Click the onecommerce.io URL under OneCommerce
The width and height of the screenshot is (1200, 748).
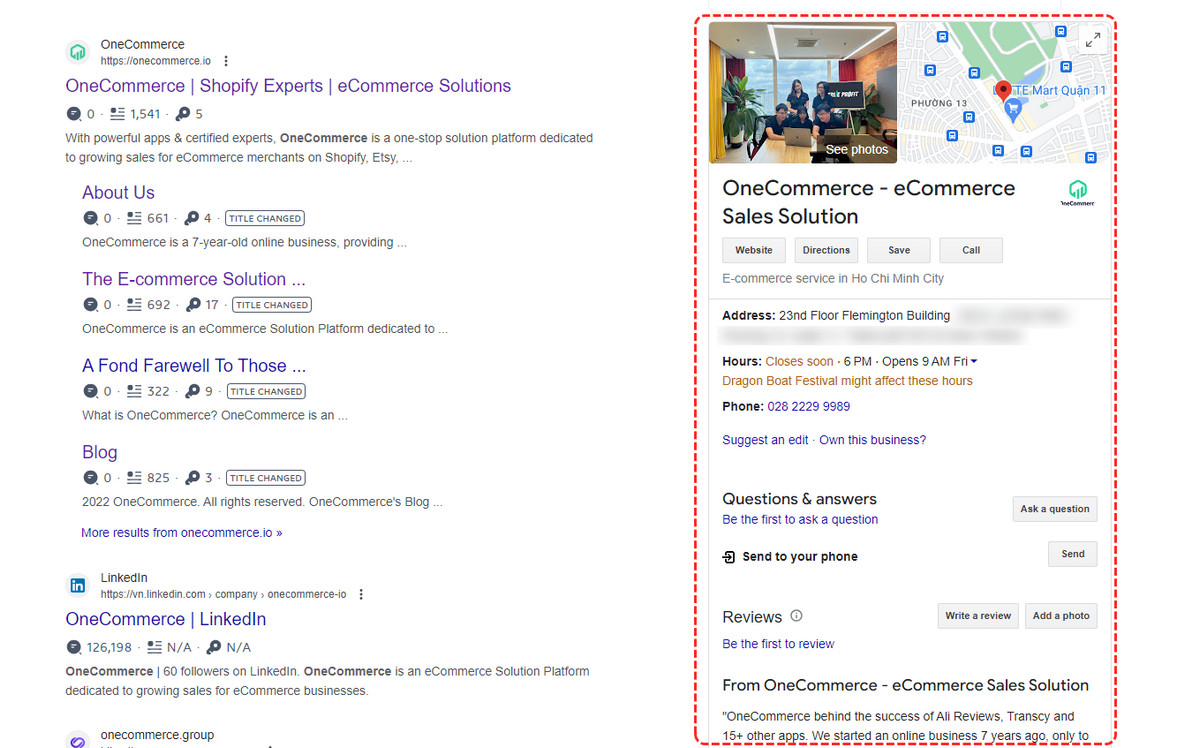click(156, 61)
